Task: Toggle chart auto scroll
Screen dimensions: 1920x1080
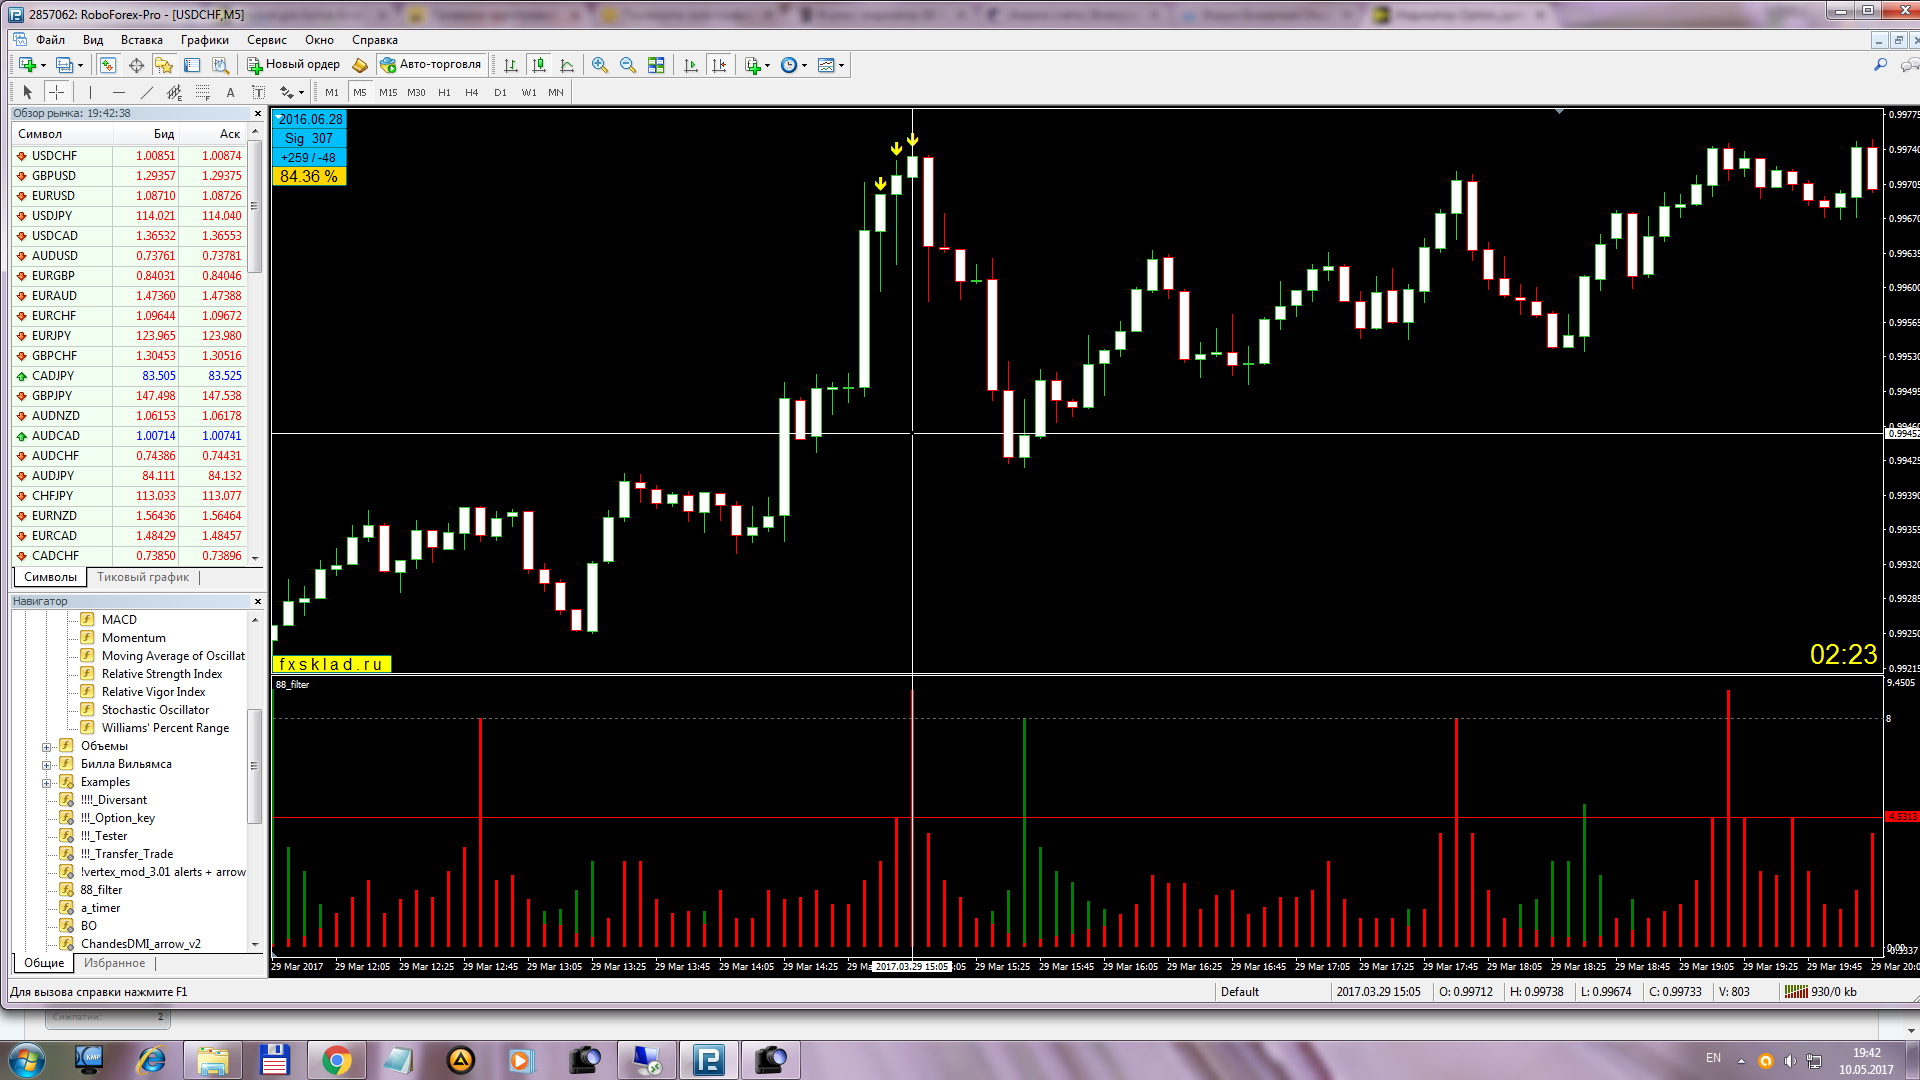Action: click(690, 65)
